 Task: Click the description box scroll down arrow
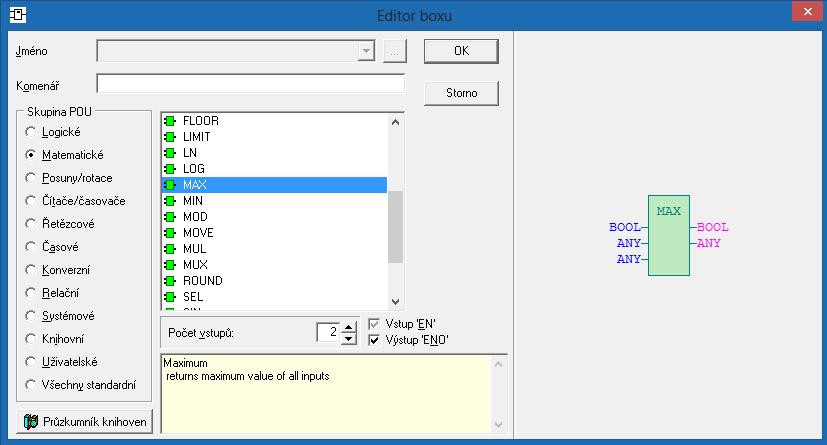click(498, 424)
